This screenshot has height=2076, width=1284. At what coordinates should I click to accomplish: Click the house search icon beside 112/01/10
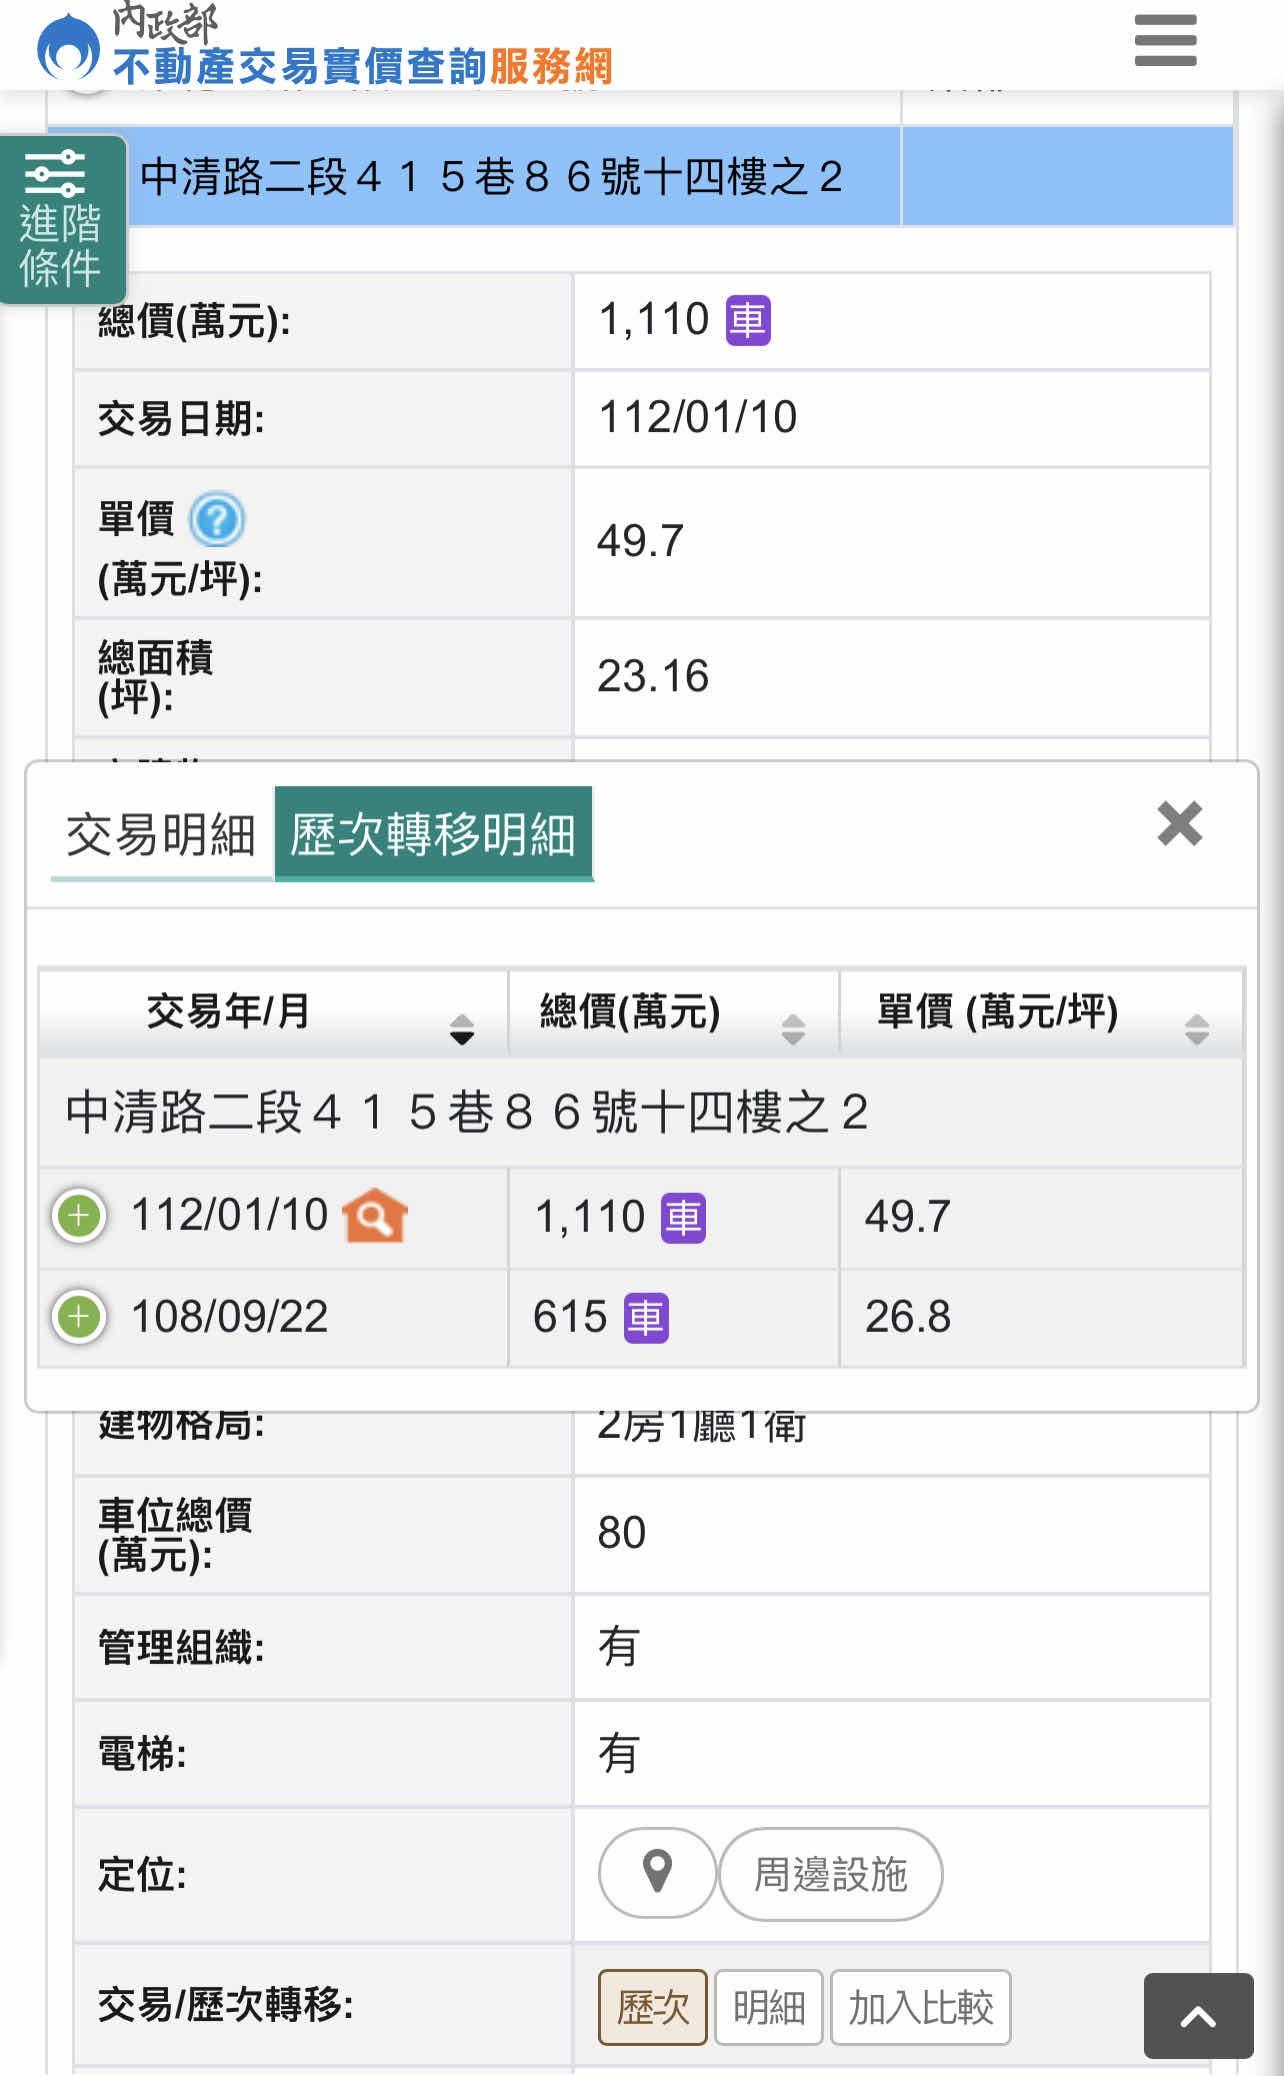pos(375,1217)
